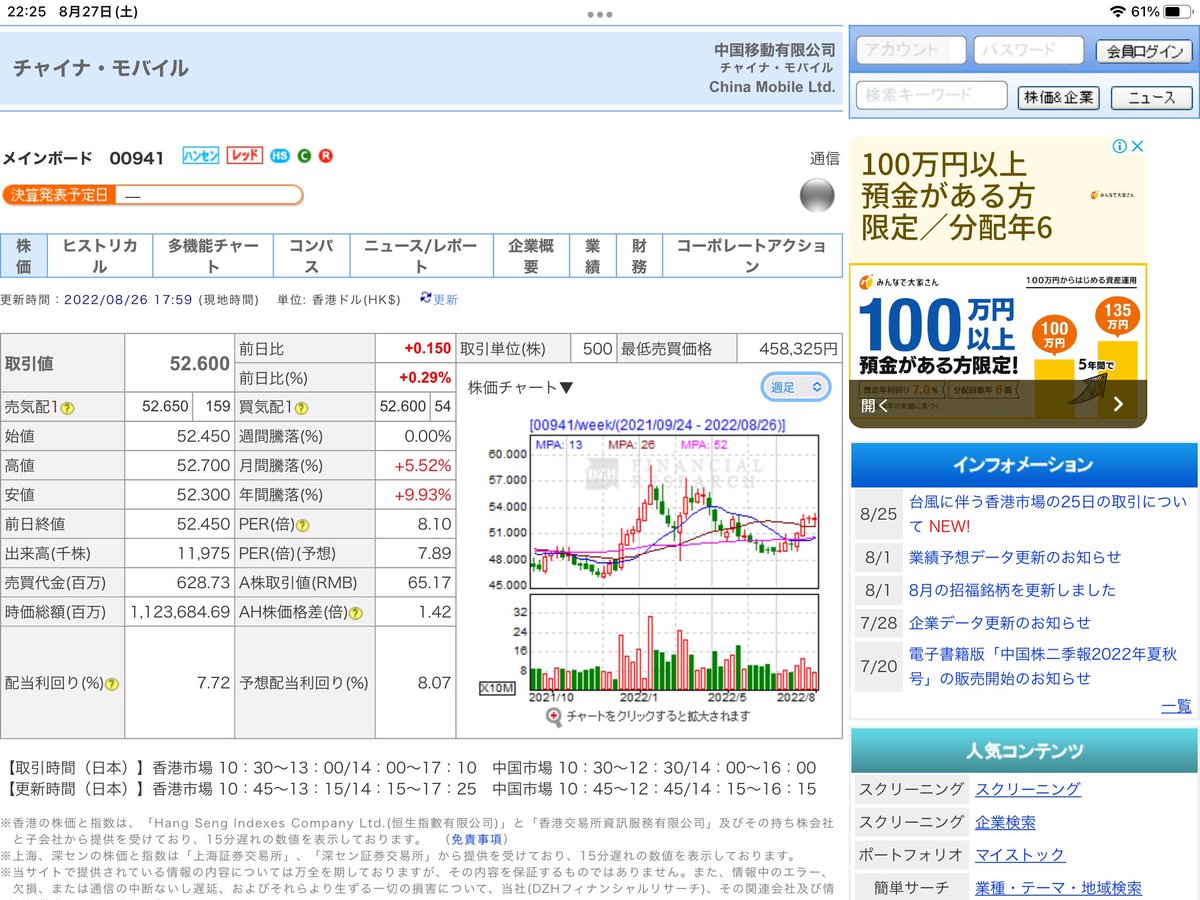Click the 52.600 取引値 price value
This screenshot has height=900, width=1200.
(x=199, y=364)
